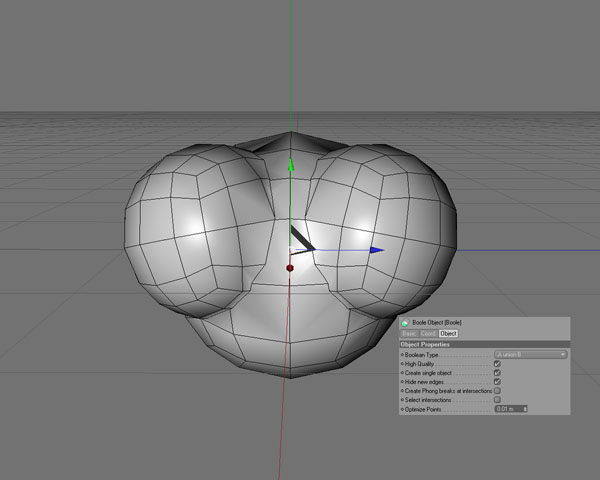Open the Boolean Type dropdown

click(x=531, y=354)
